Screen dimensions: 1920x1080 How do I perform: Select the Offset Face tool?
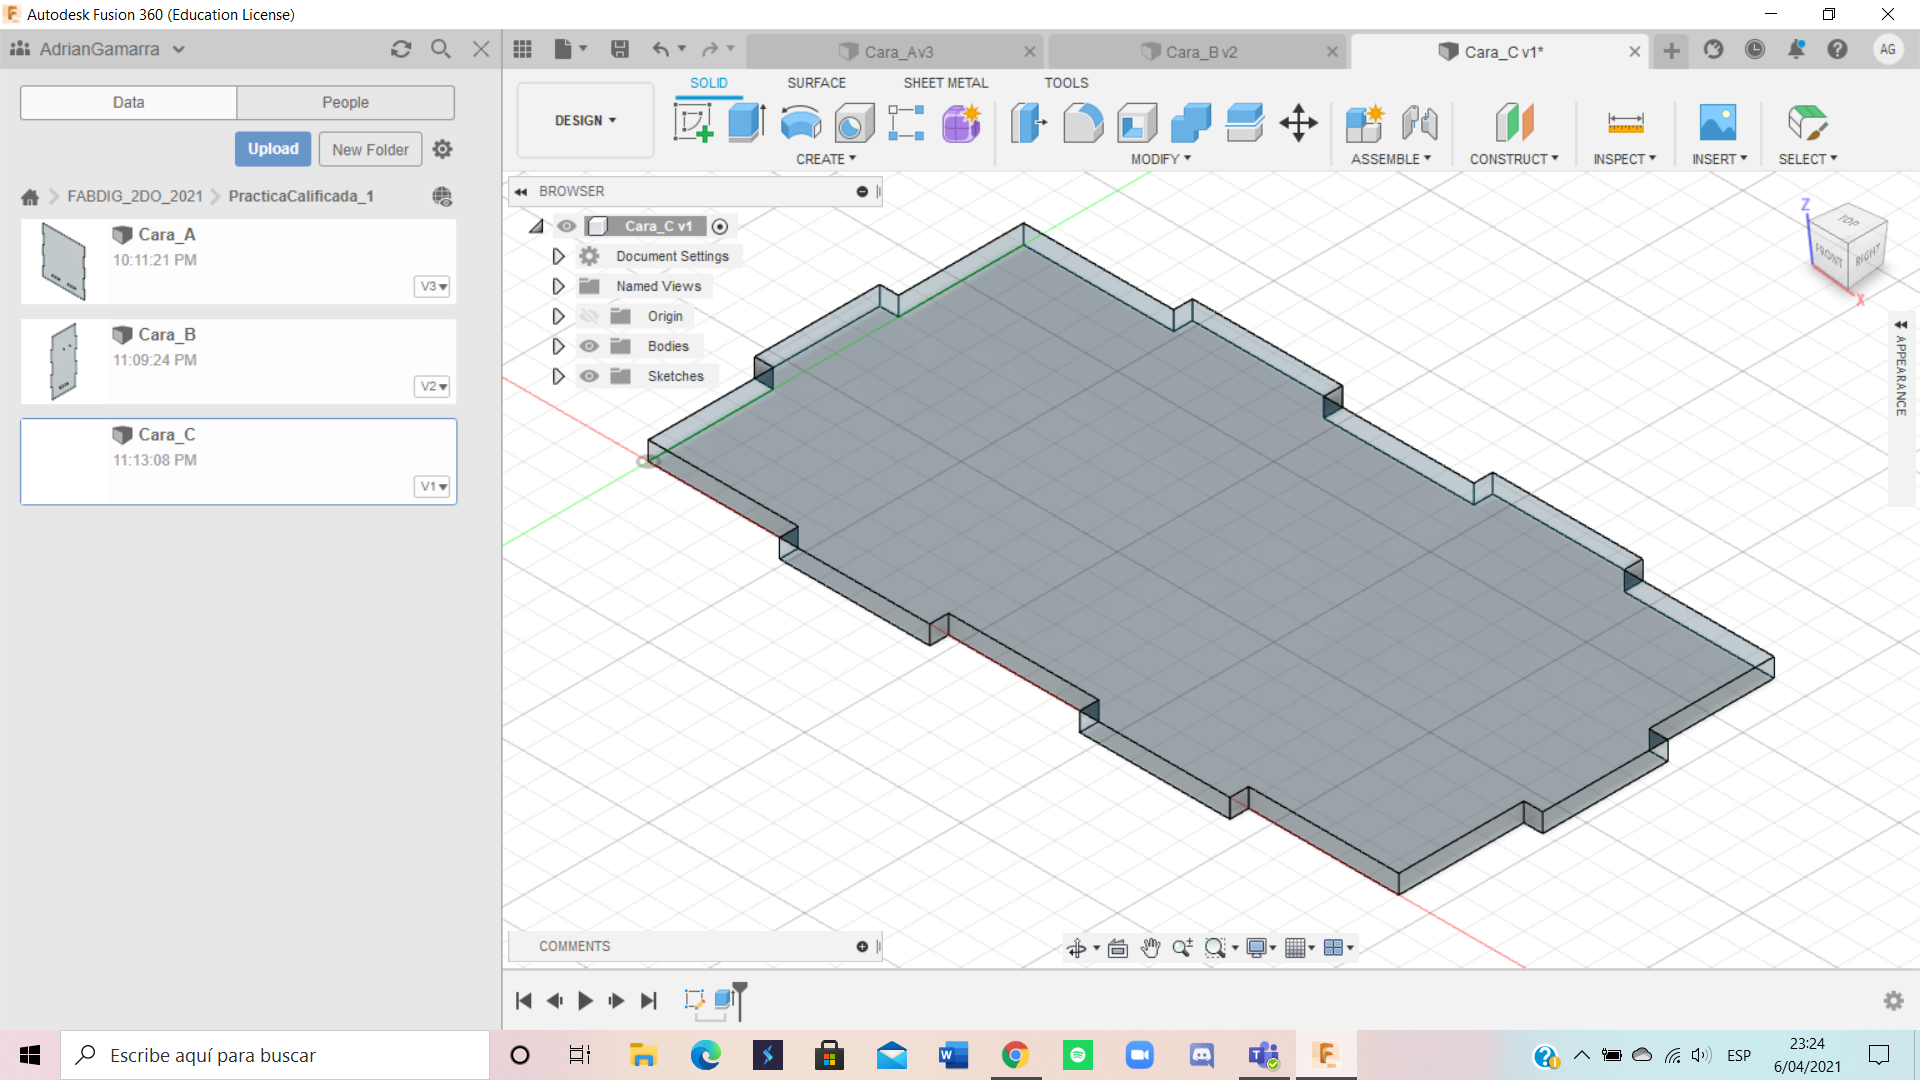(x=1245, y=123)
